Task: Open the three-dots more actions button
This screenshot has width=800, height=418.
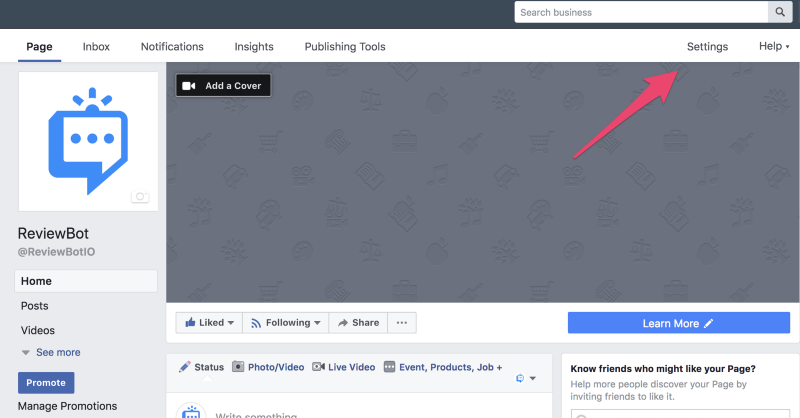Action: pyautogui.click(x=402, y=323)
